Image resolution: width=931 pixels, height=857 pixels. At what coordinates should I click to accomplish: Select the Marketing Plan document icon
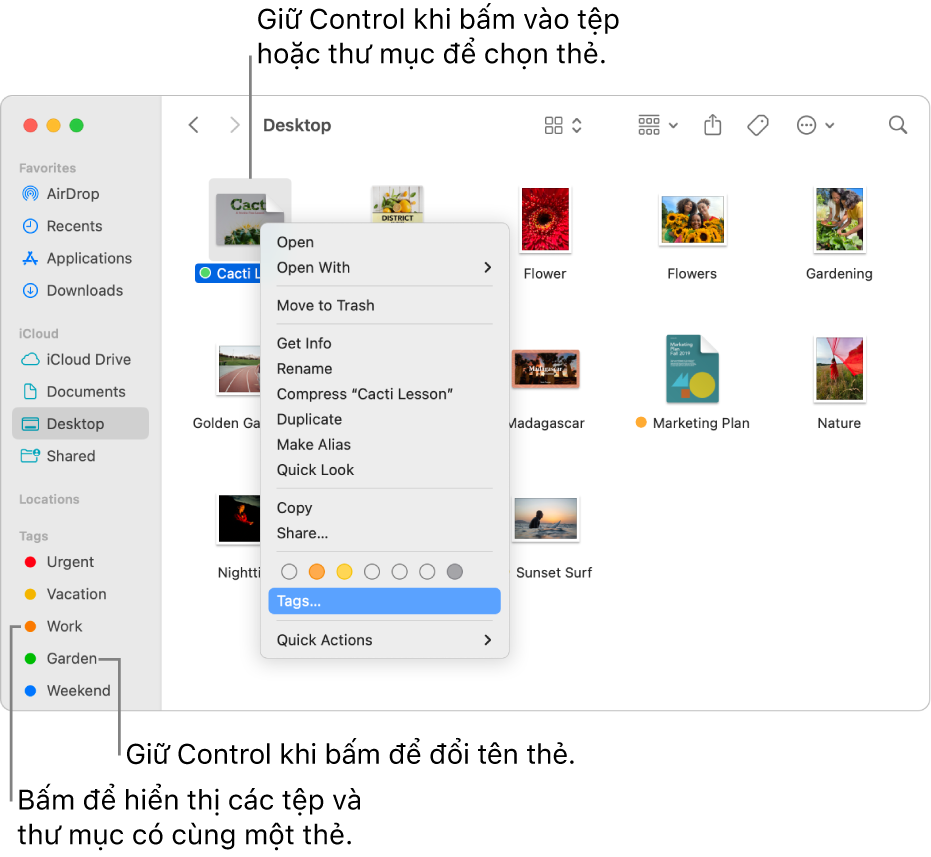[x=692, y=369]
